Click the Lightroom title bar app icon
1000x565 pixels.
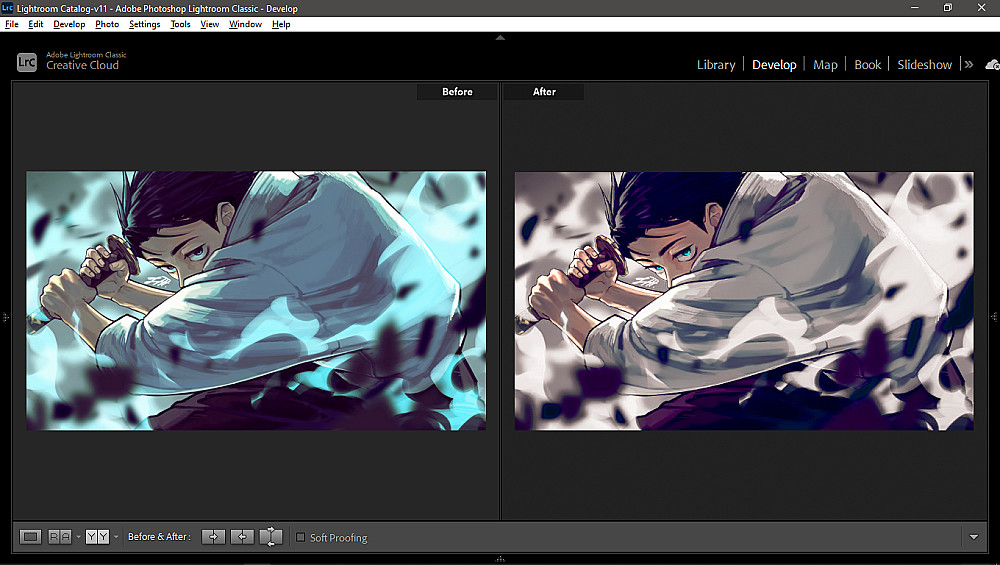point(7,8)
